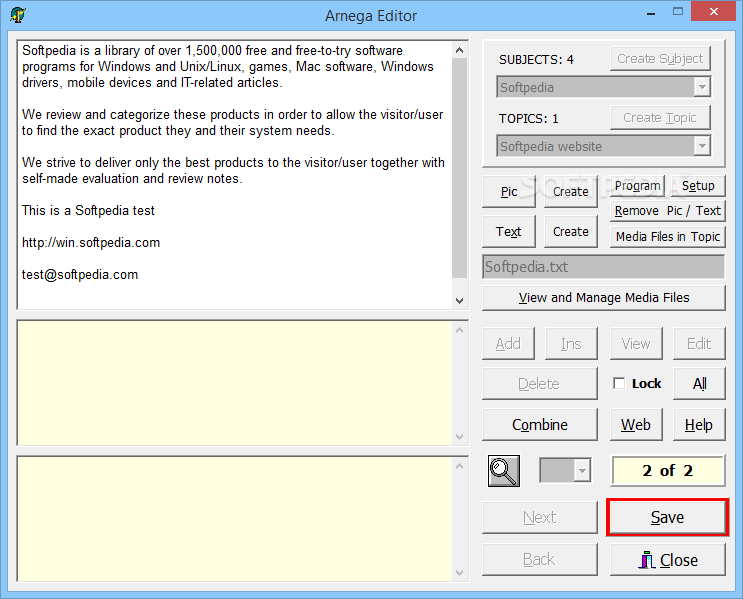Screen dimensions: 743x599
Task: Click Media Files in Topic button
Action: [668, 236]
